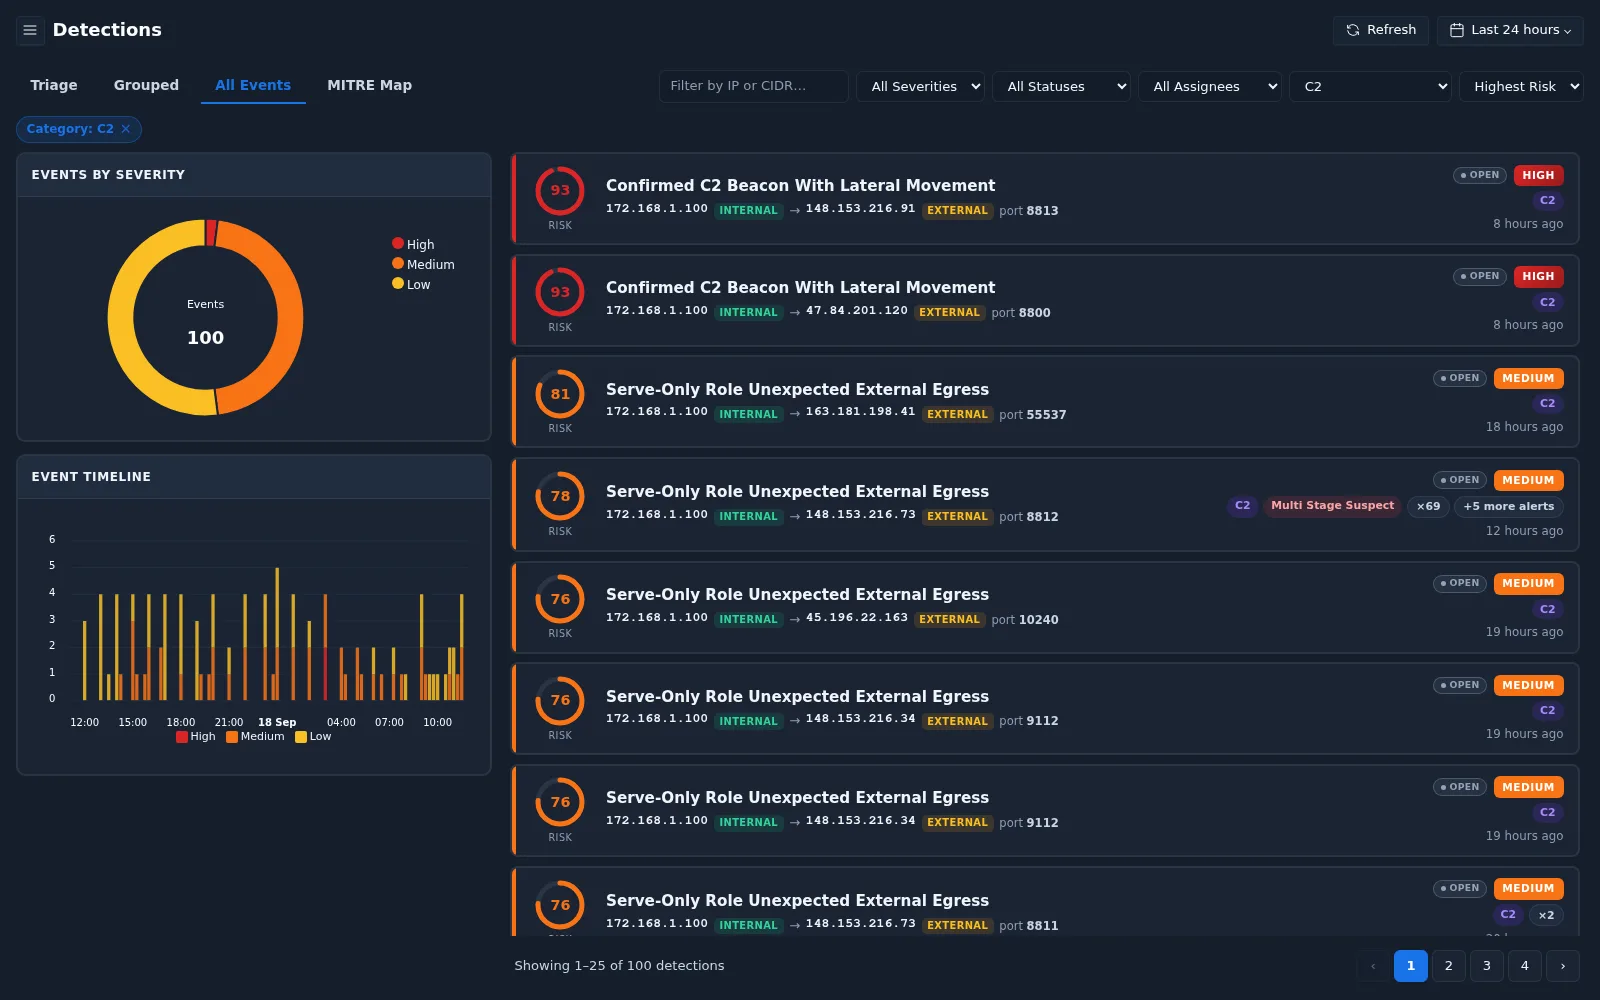Toggle Medium in the severity donut legend
The image size is (1600, 1000).
coord(423,264)
